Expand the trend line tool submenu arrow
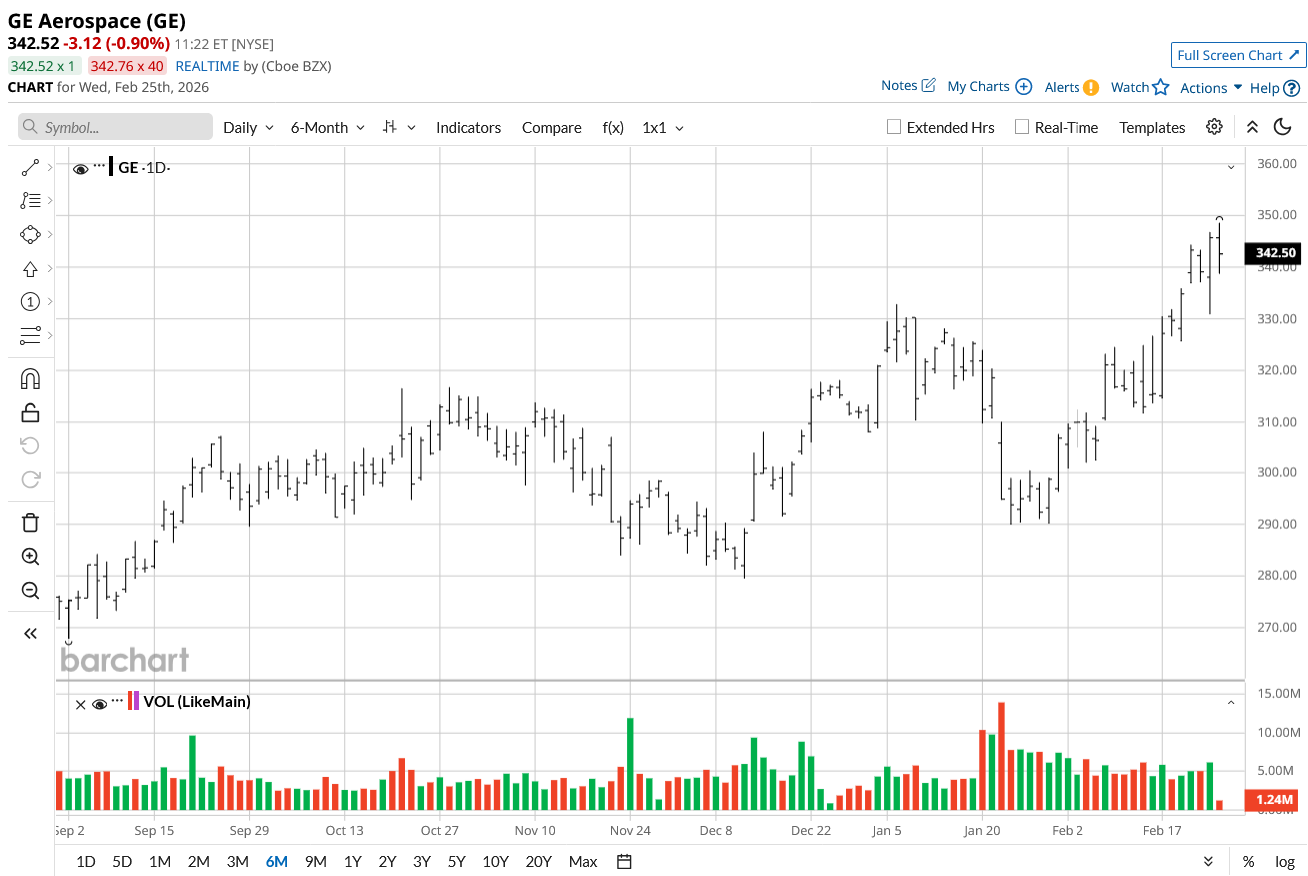This screenshot has height=876, width=1308. [x=50, y=167]
